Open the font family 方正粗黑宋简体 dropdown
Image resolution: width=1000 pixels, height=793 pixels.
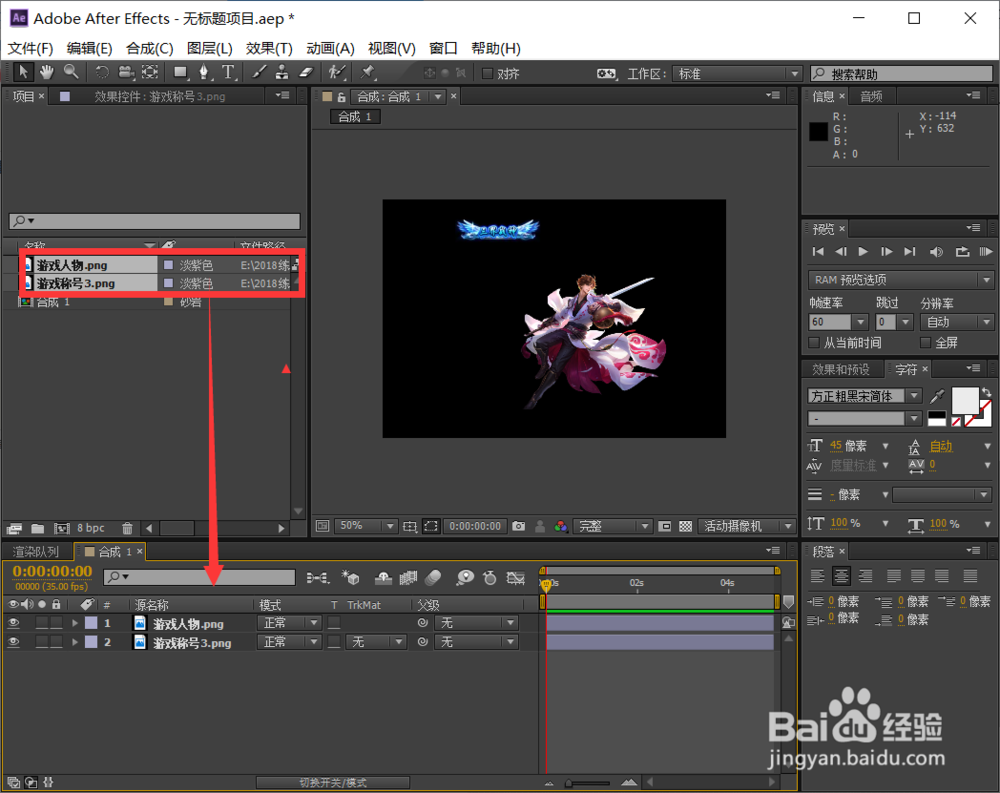coord(864,396)
